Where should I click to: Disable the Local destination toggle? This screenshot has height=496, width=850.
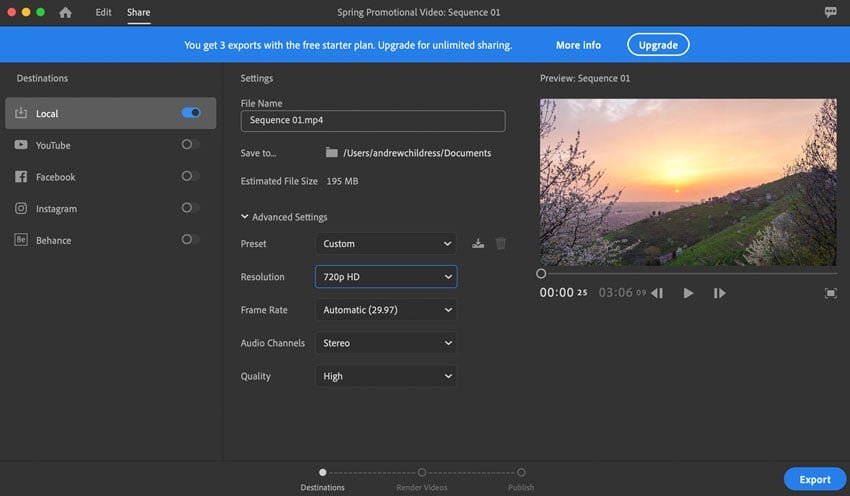(191, 113)
